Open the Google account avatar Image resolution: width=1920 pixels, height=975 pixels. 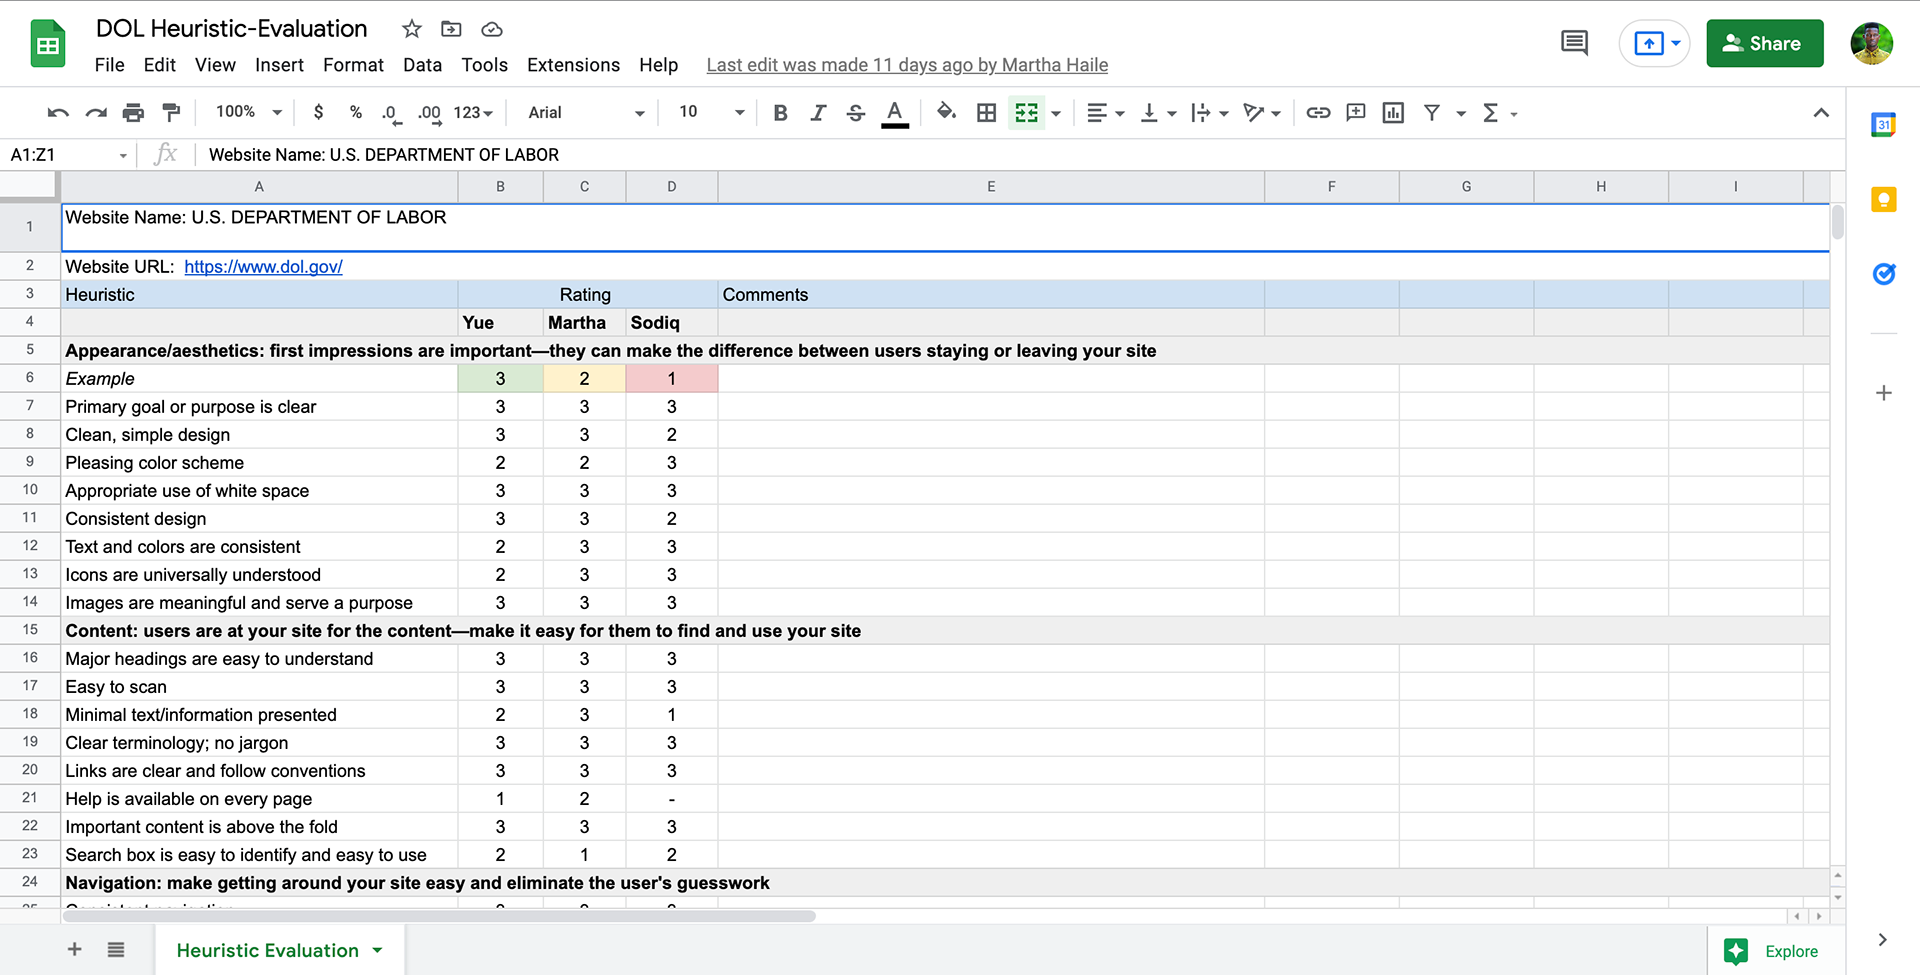pos(1871,43)
